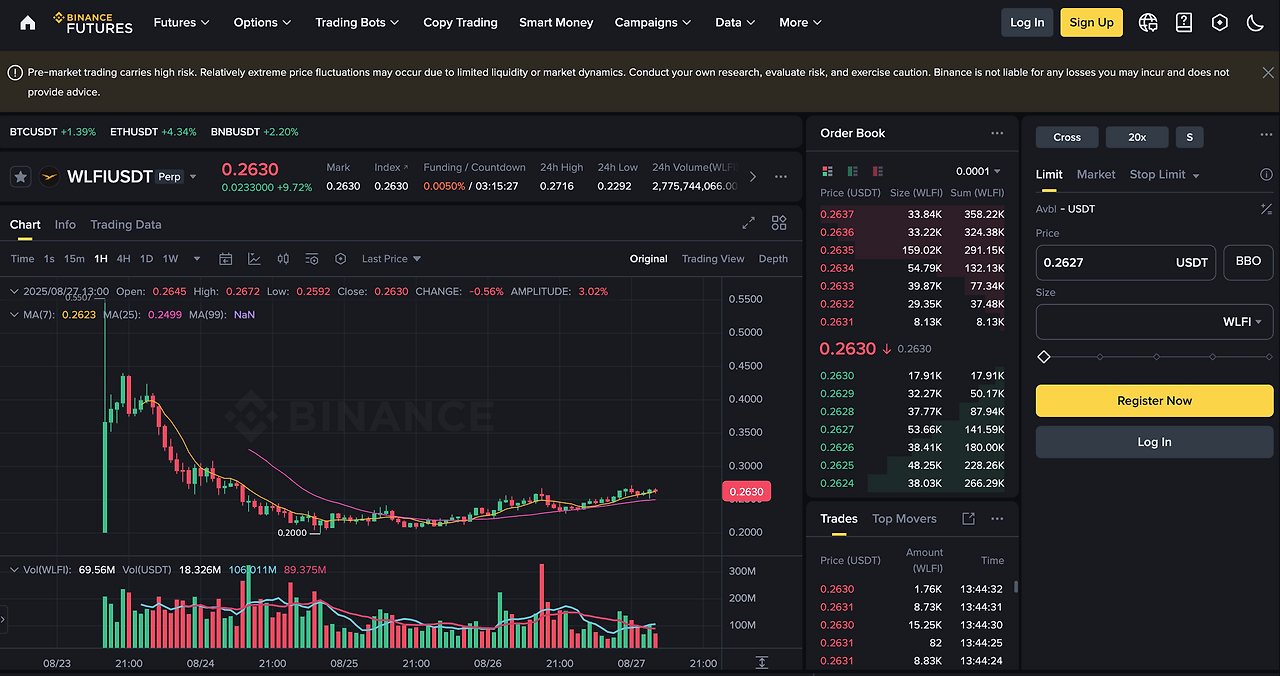This screenshot has height=676, width=1280.
Task: Open the order form three-dot menu
Action: pos(1266,136)
